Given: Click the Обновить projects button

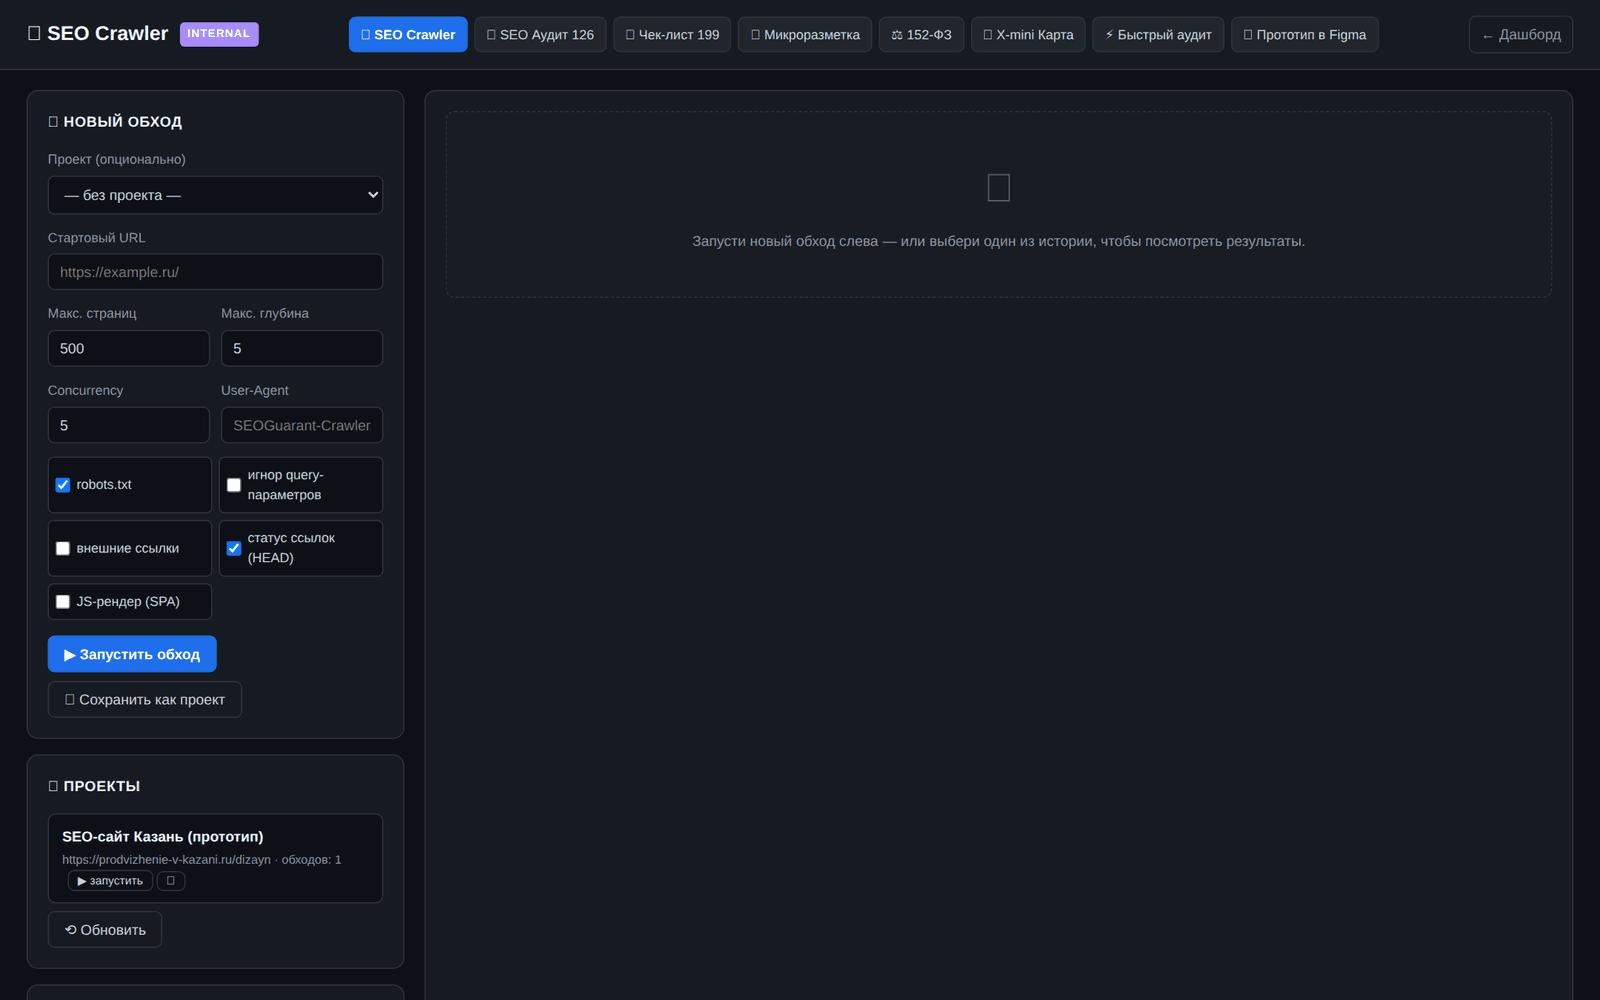Looking at the screenshot, I should coord(105,930).
